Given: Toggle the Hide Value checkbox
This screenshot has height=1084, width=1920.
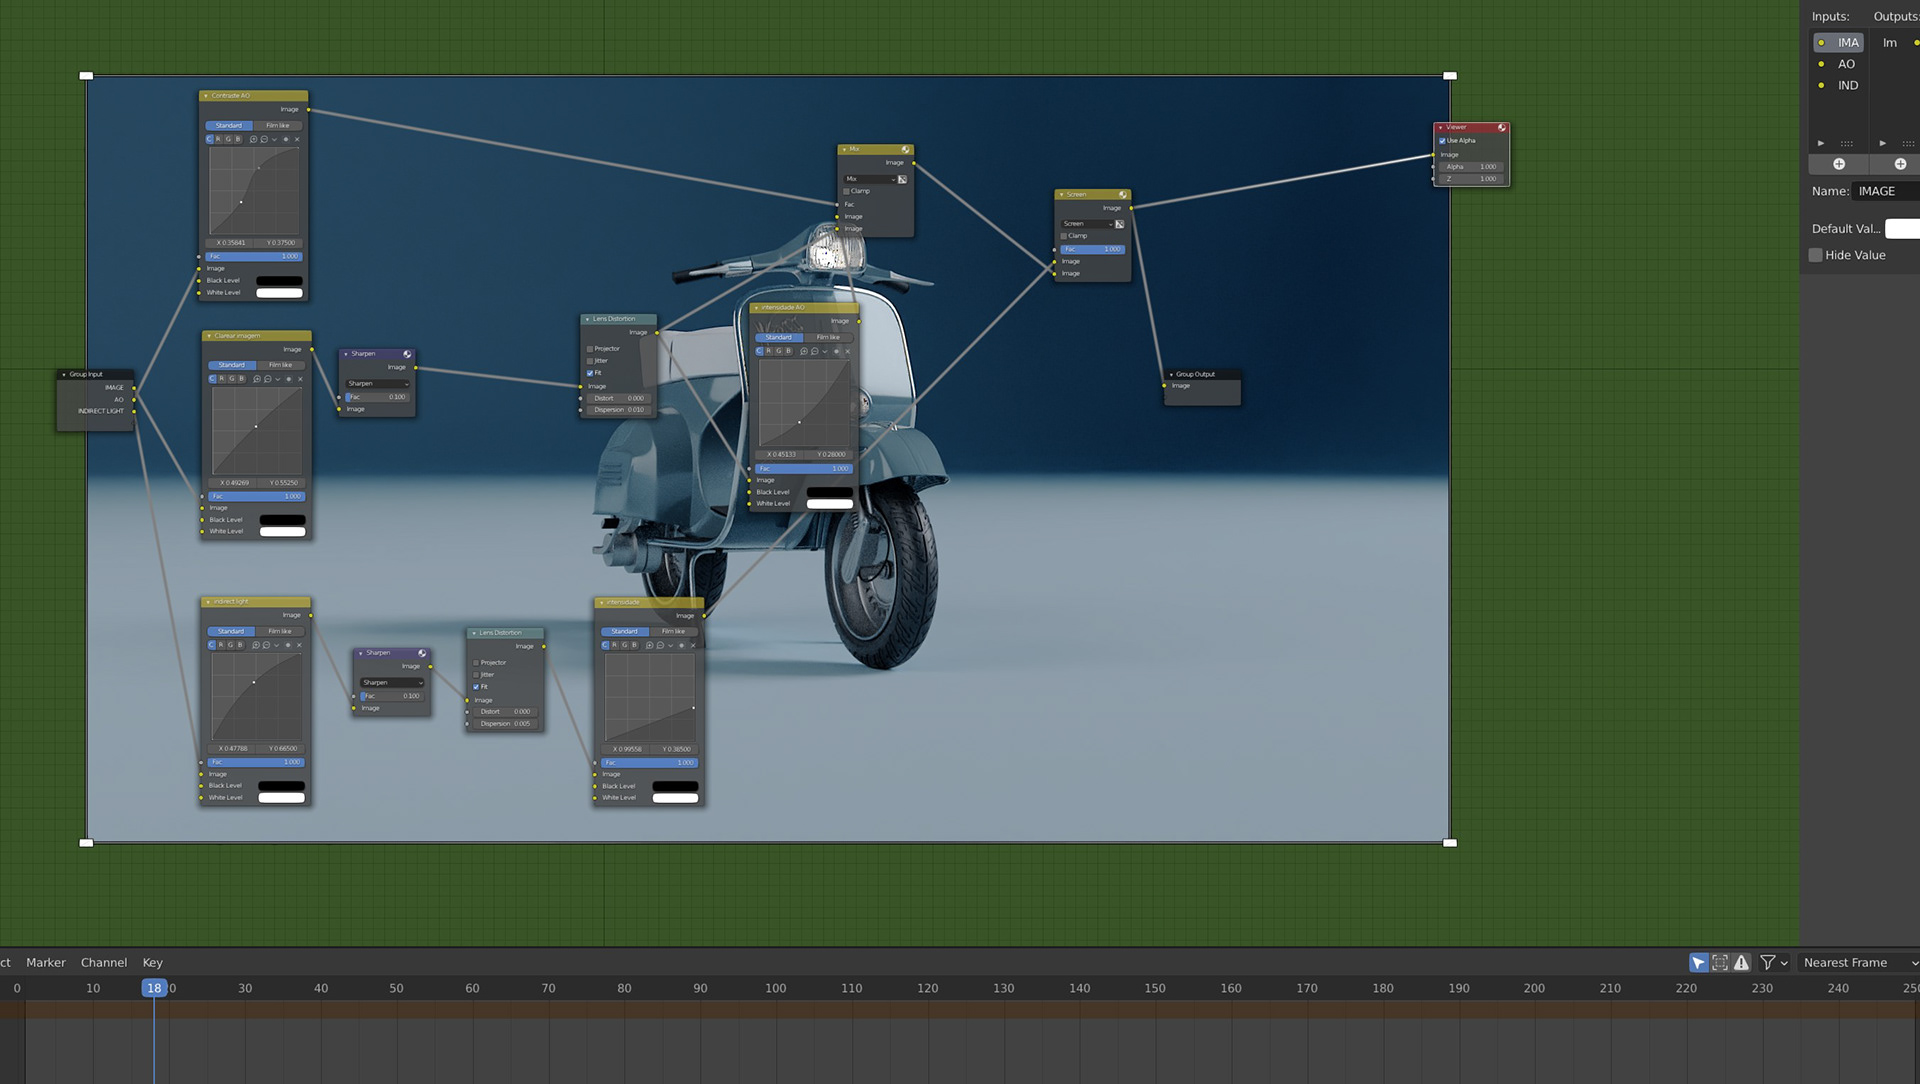Looking at the screenshot, I should pyautogui.click(x=1816, y=255).
